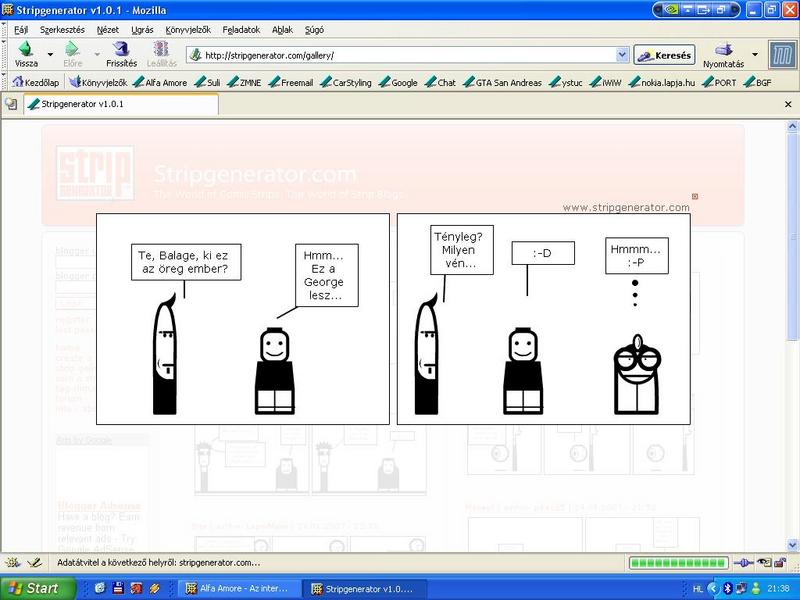Stop loading with the Leállítás button

[161, 55]
